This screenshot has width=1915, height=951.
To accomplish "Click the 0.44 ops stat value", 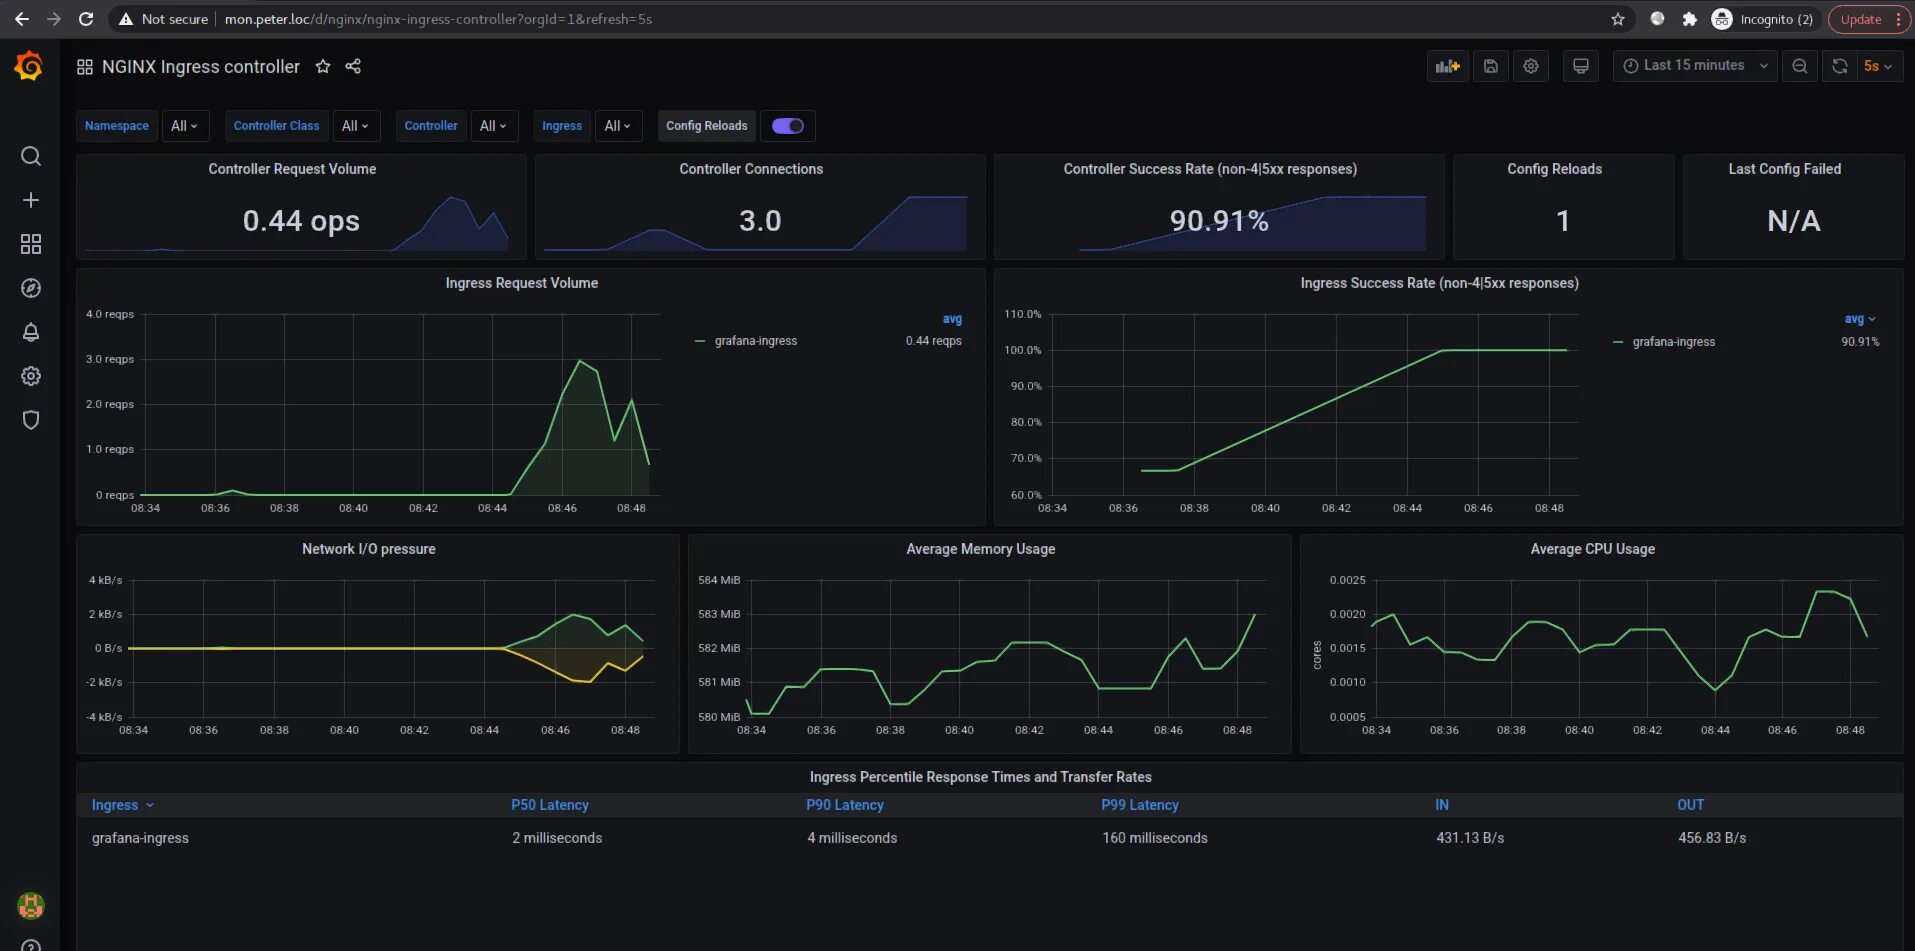I will point(301,221).
